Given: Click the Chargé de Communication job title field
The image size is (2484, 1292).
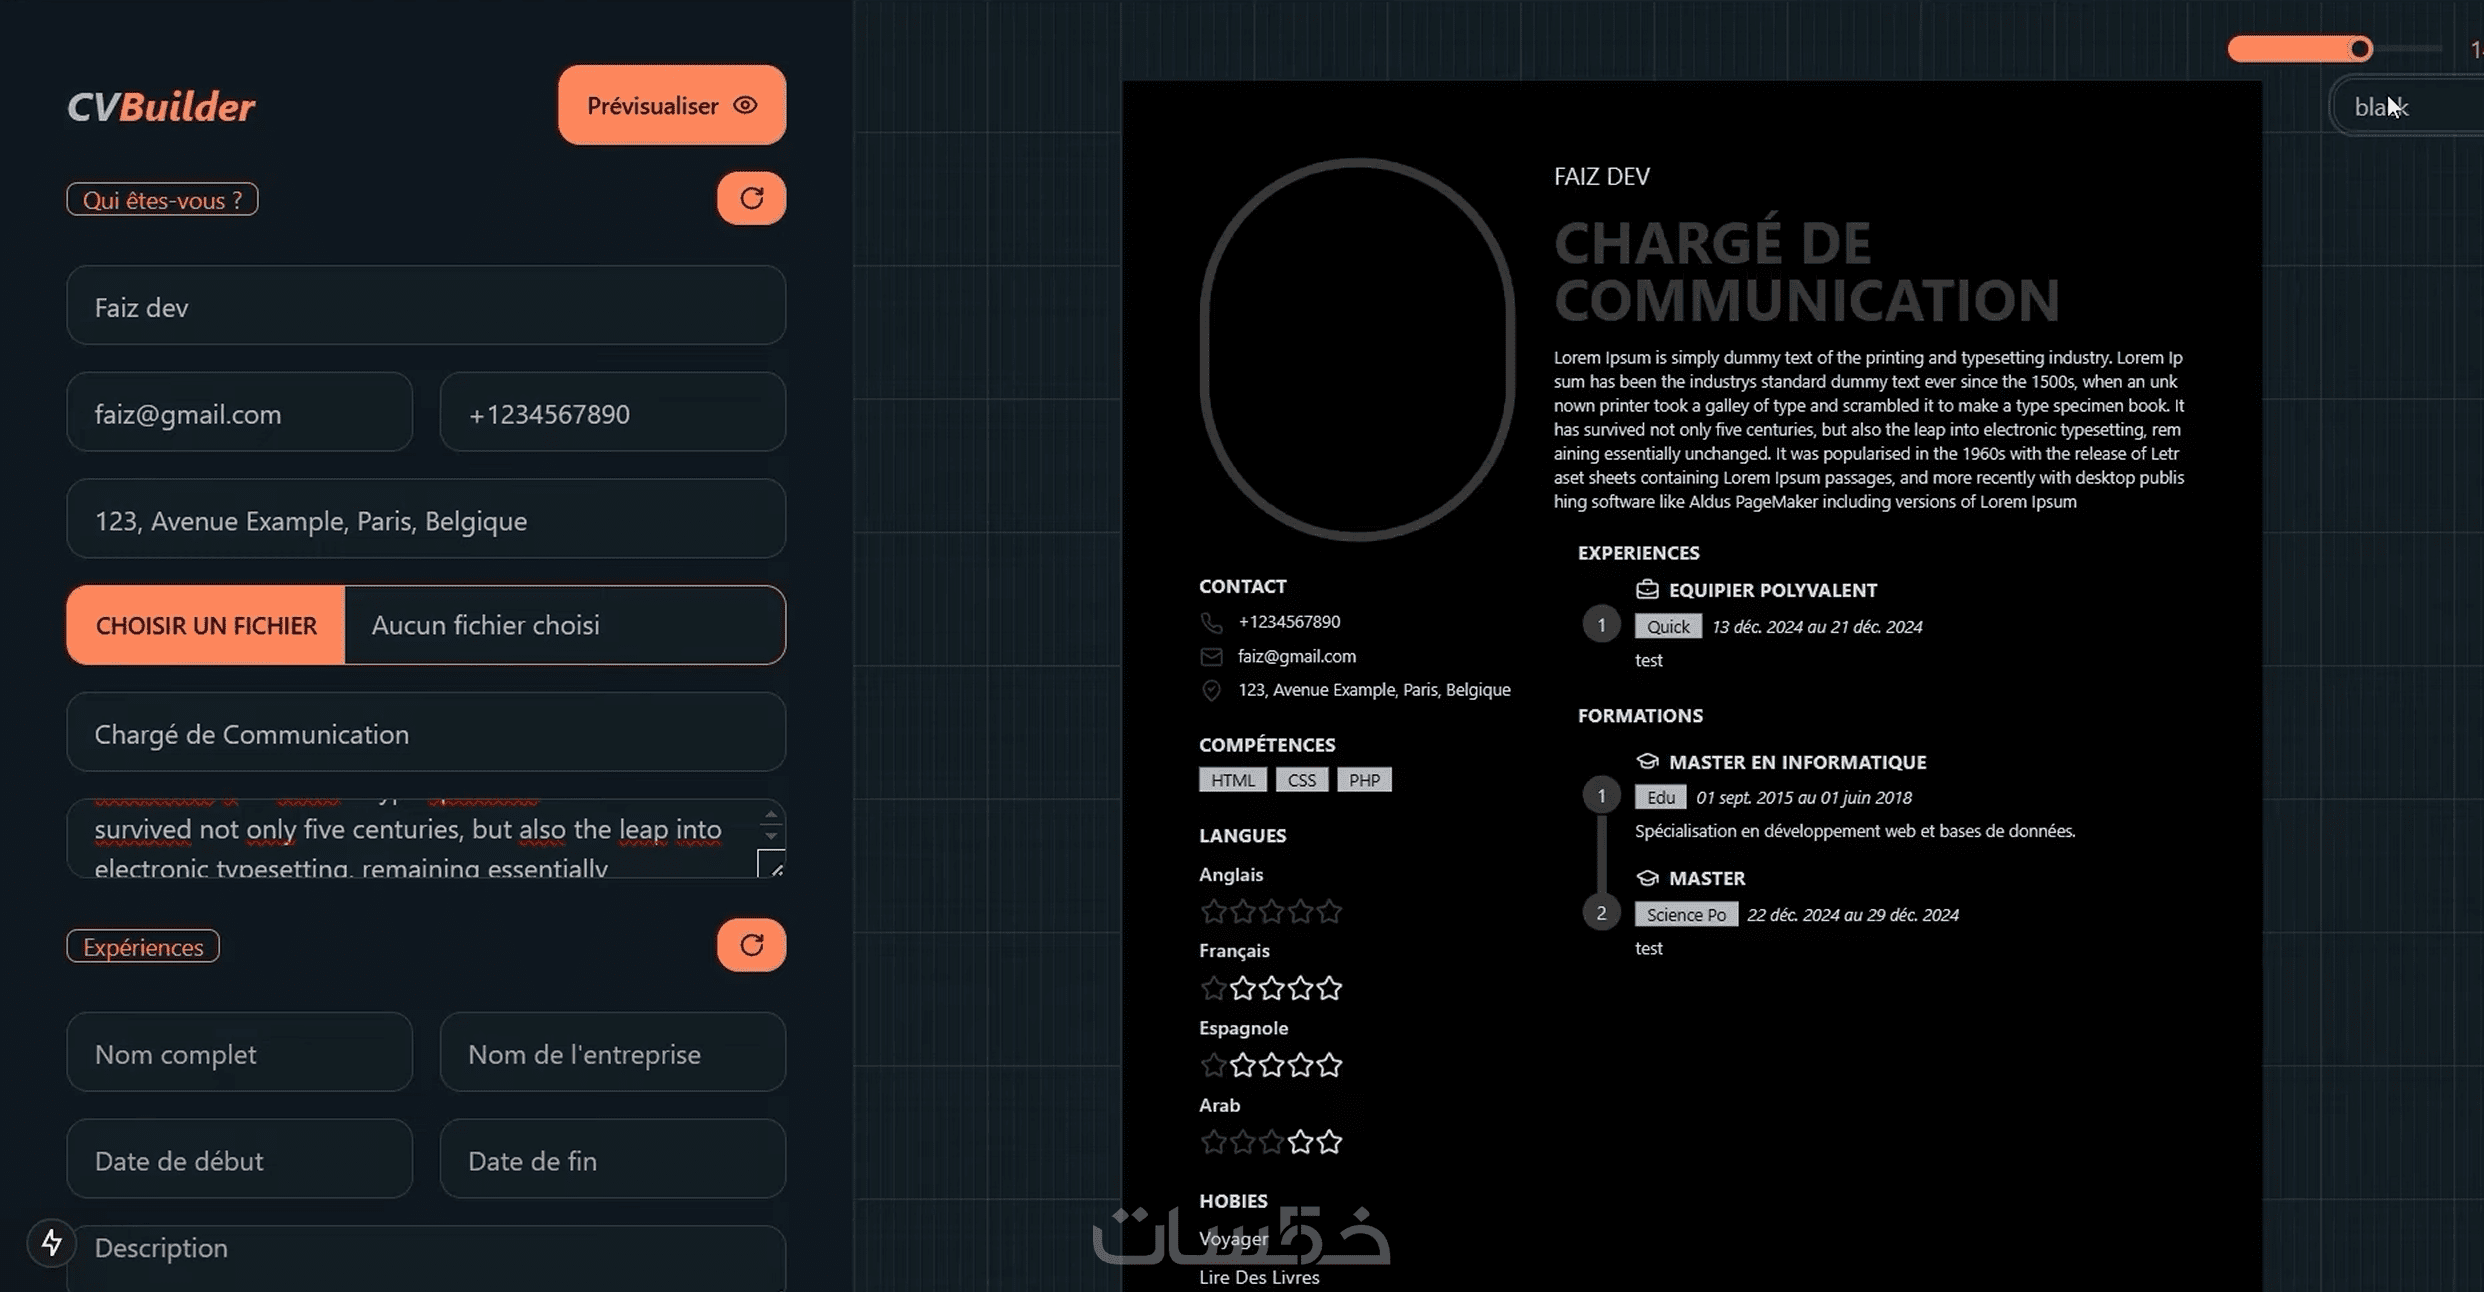Looking at the screenshot, I should pyautogui.click(x=426, y=733).
